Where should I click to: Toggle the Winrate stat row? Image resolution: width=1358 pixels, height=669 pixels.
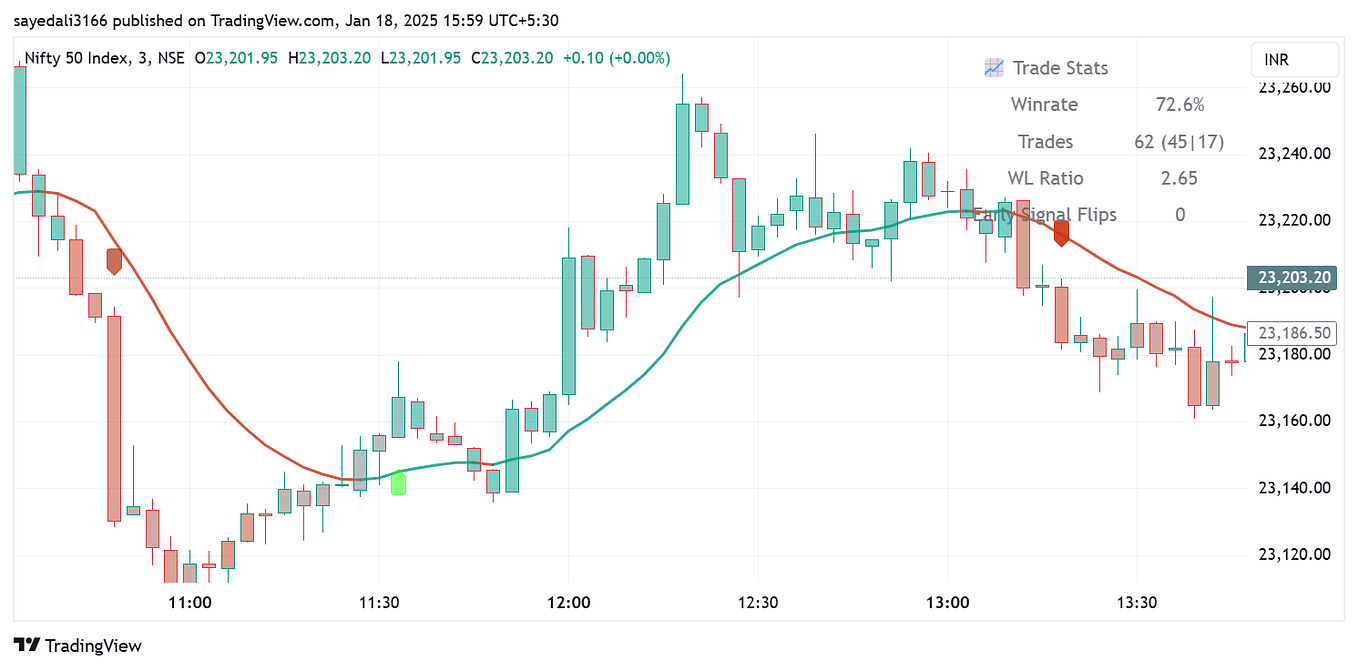pyautogui.click(x=1044, y=104)
